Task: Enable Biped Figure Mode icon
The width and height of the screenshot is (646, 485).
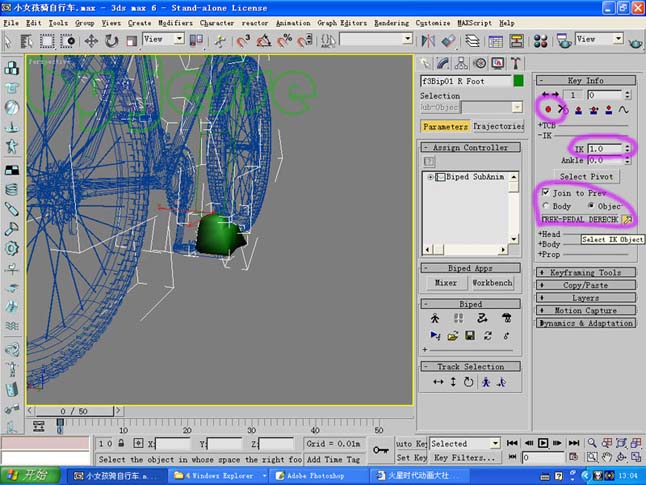Action: point(435,318)
